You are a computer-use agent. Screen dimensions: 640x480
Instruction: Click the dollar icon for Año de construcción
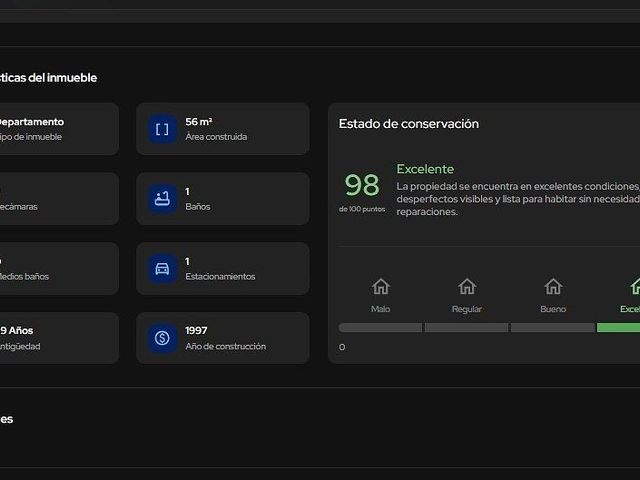click(x=162, y=338)
